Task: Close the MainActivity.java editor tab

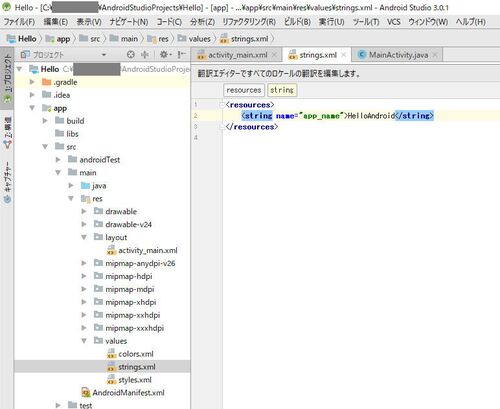Action: click(435, 55)
